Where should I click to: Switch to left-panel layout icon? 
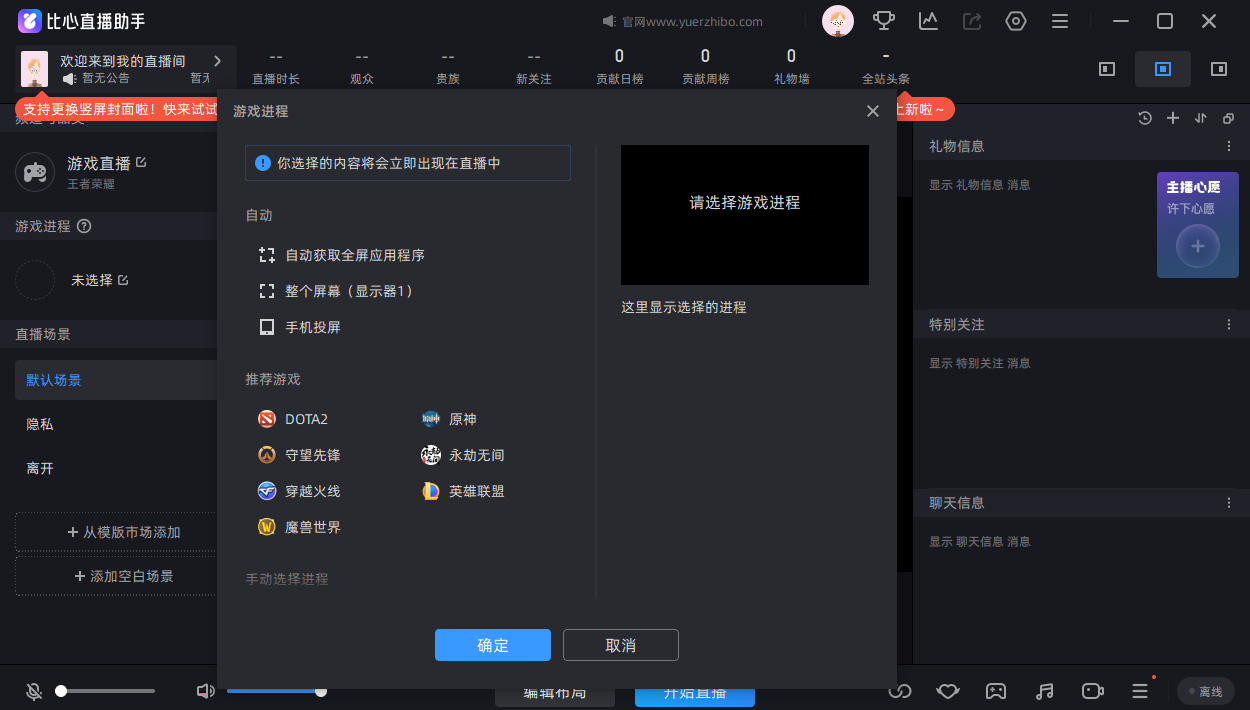click(x=1107, y=69)
